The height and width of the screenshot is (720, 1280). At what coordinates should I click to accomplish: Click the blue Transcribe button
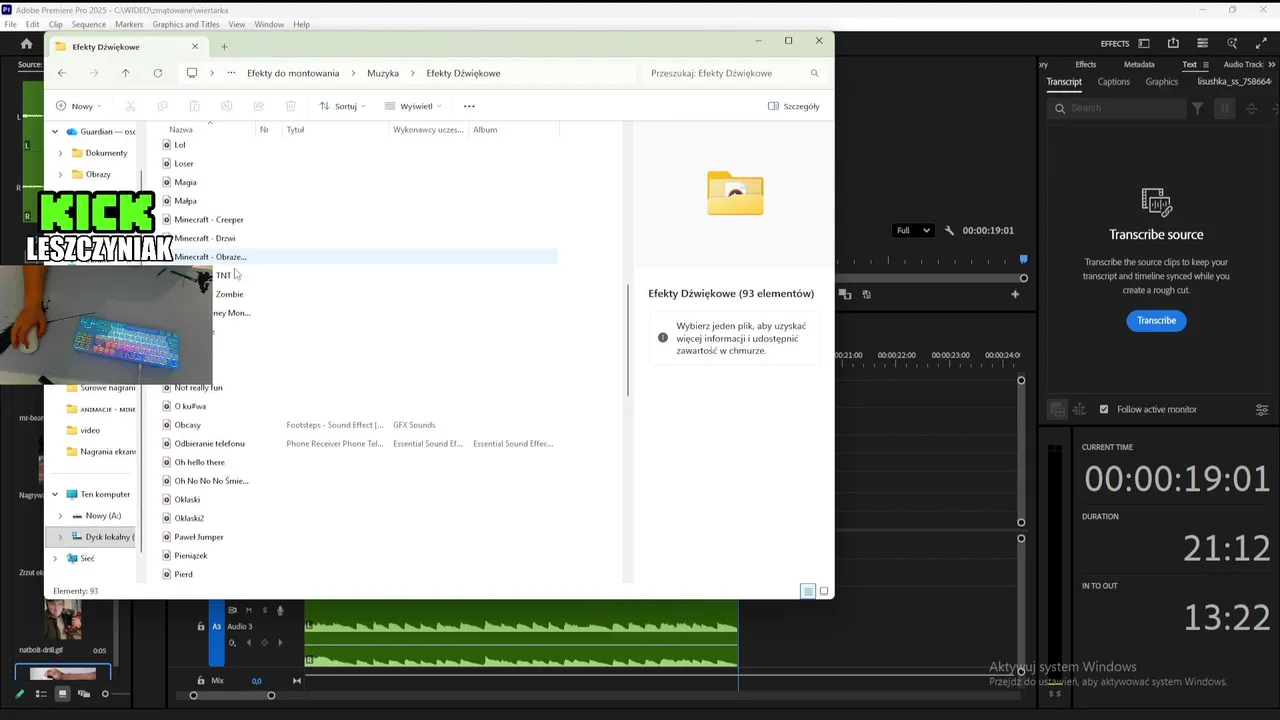[x=1156, y=320]
